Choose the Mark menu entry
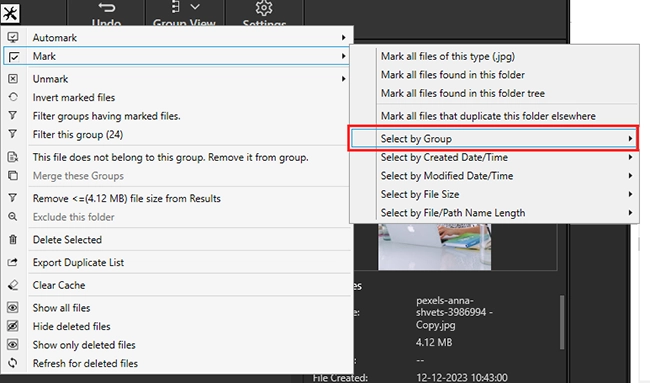The image size is (650, 383). click(x=177, y=56)
